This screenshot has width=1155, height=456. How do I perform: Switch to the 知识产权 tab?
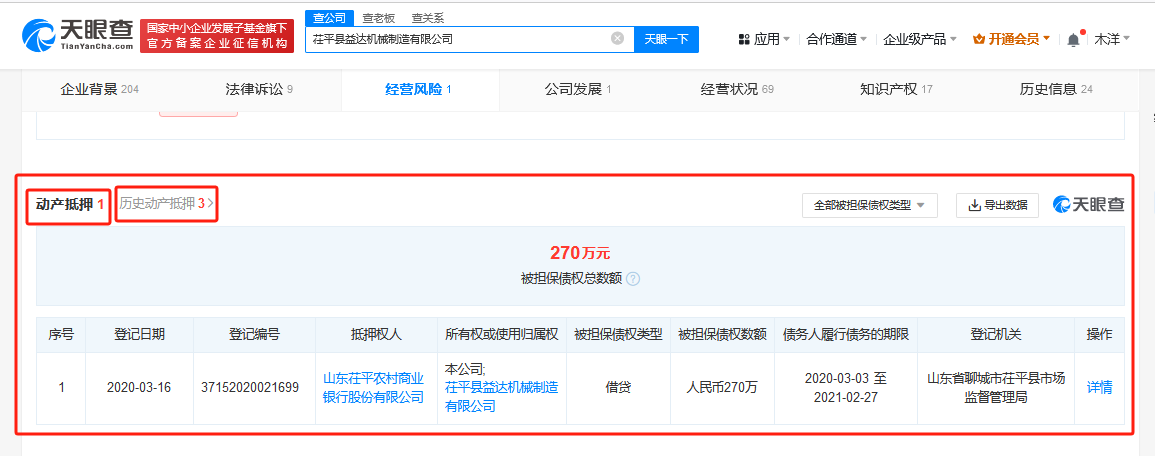tap(896, 89)
